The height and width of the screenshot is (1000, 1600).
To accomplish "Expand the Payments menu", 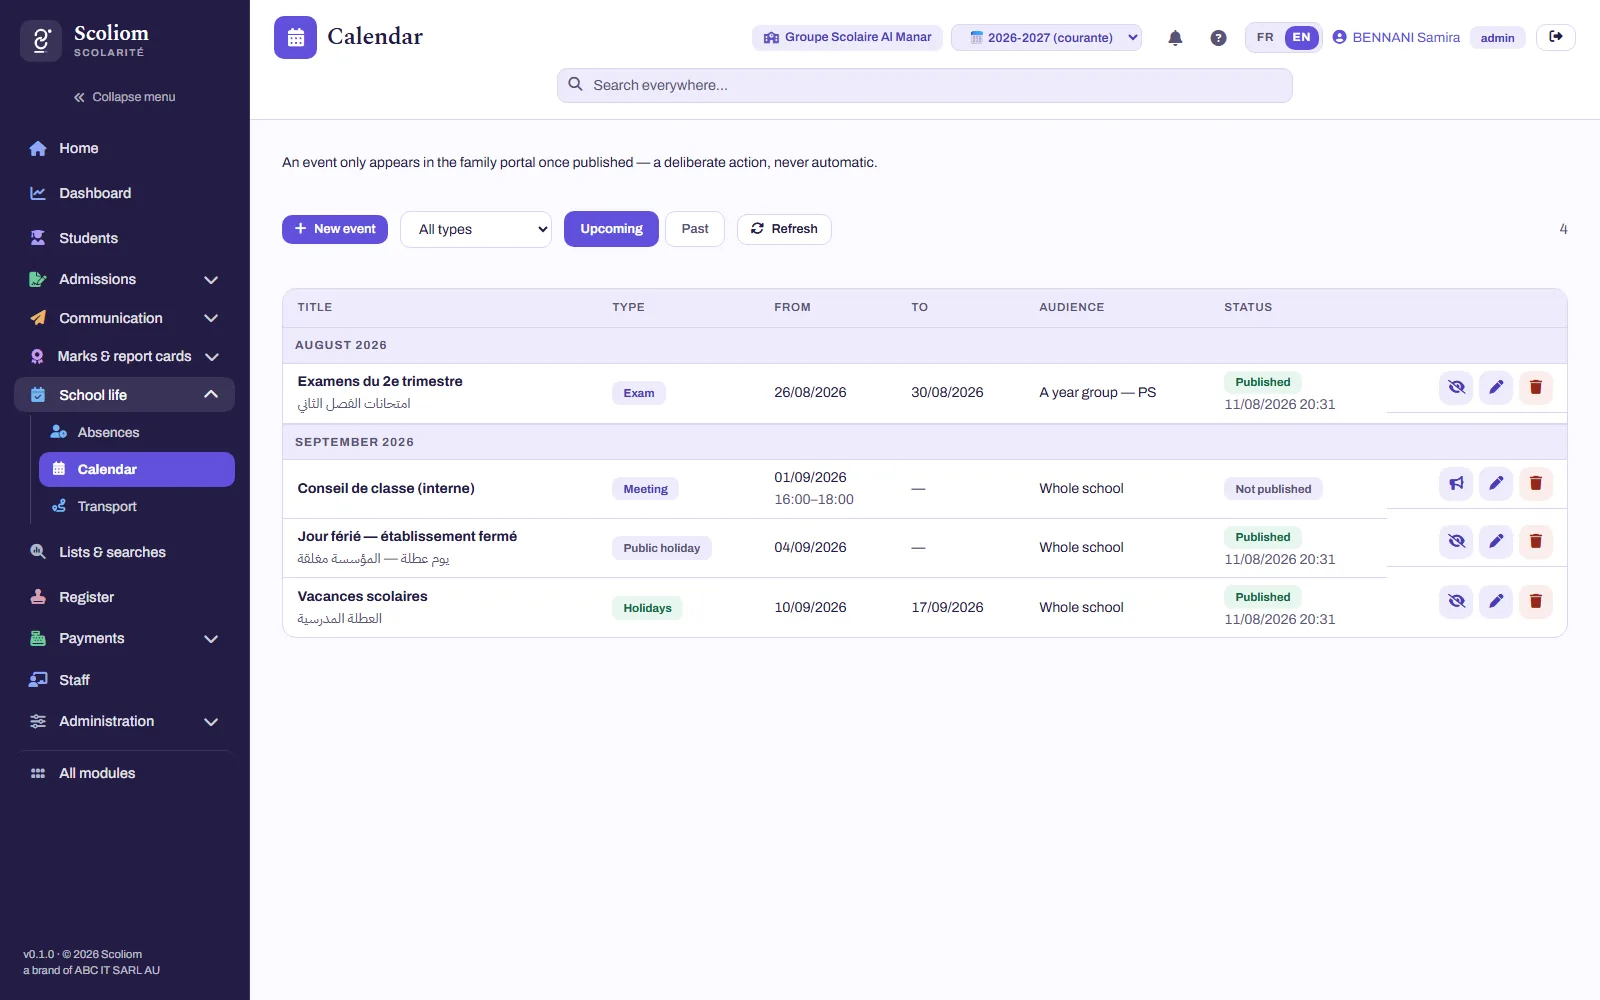I will point(124,638).
